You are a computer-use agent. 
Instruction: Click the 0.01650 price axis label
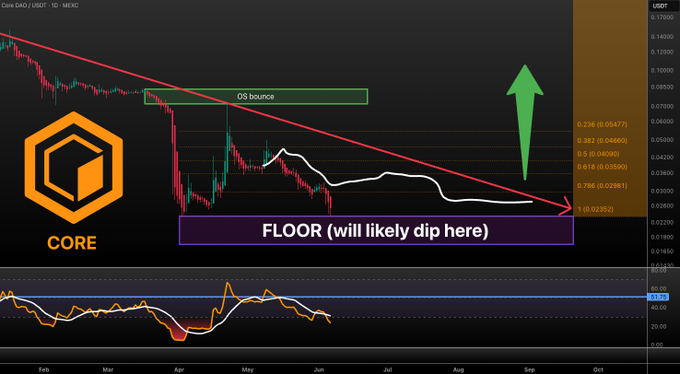662,251
